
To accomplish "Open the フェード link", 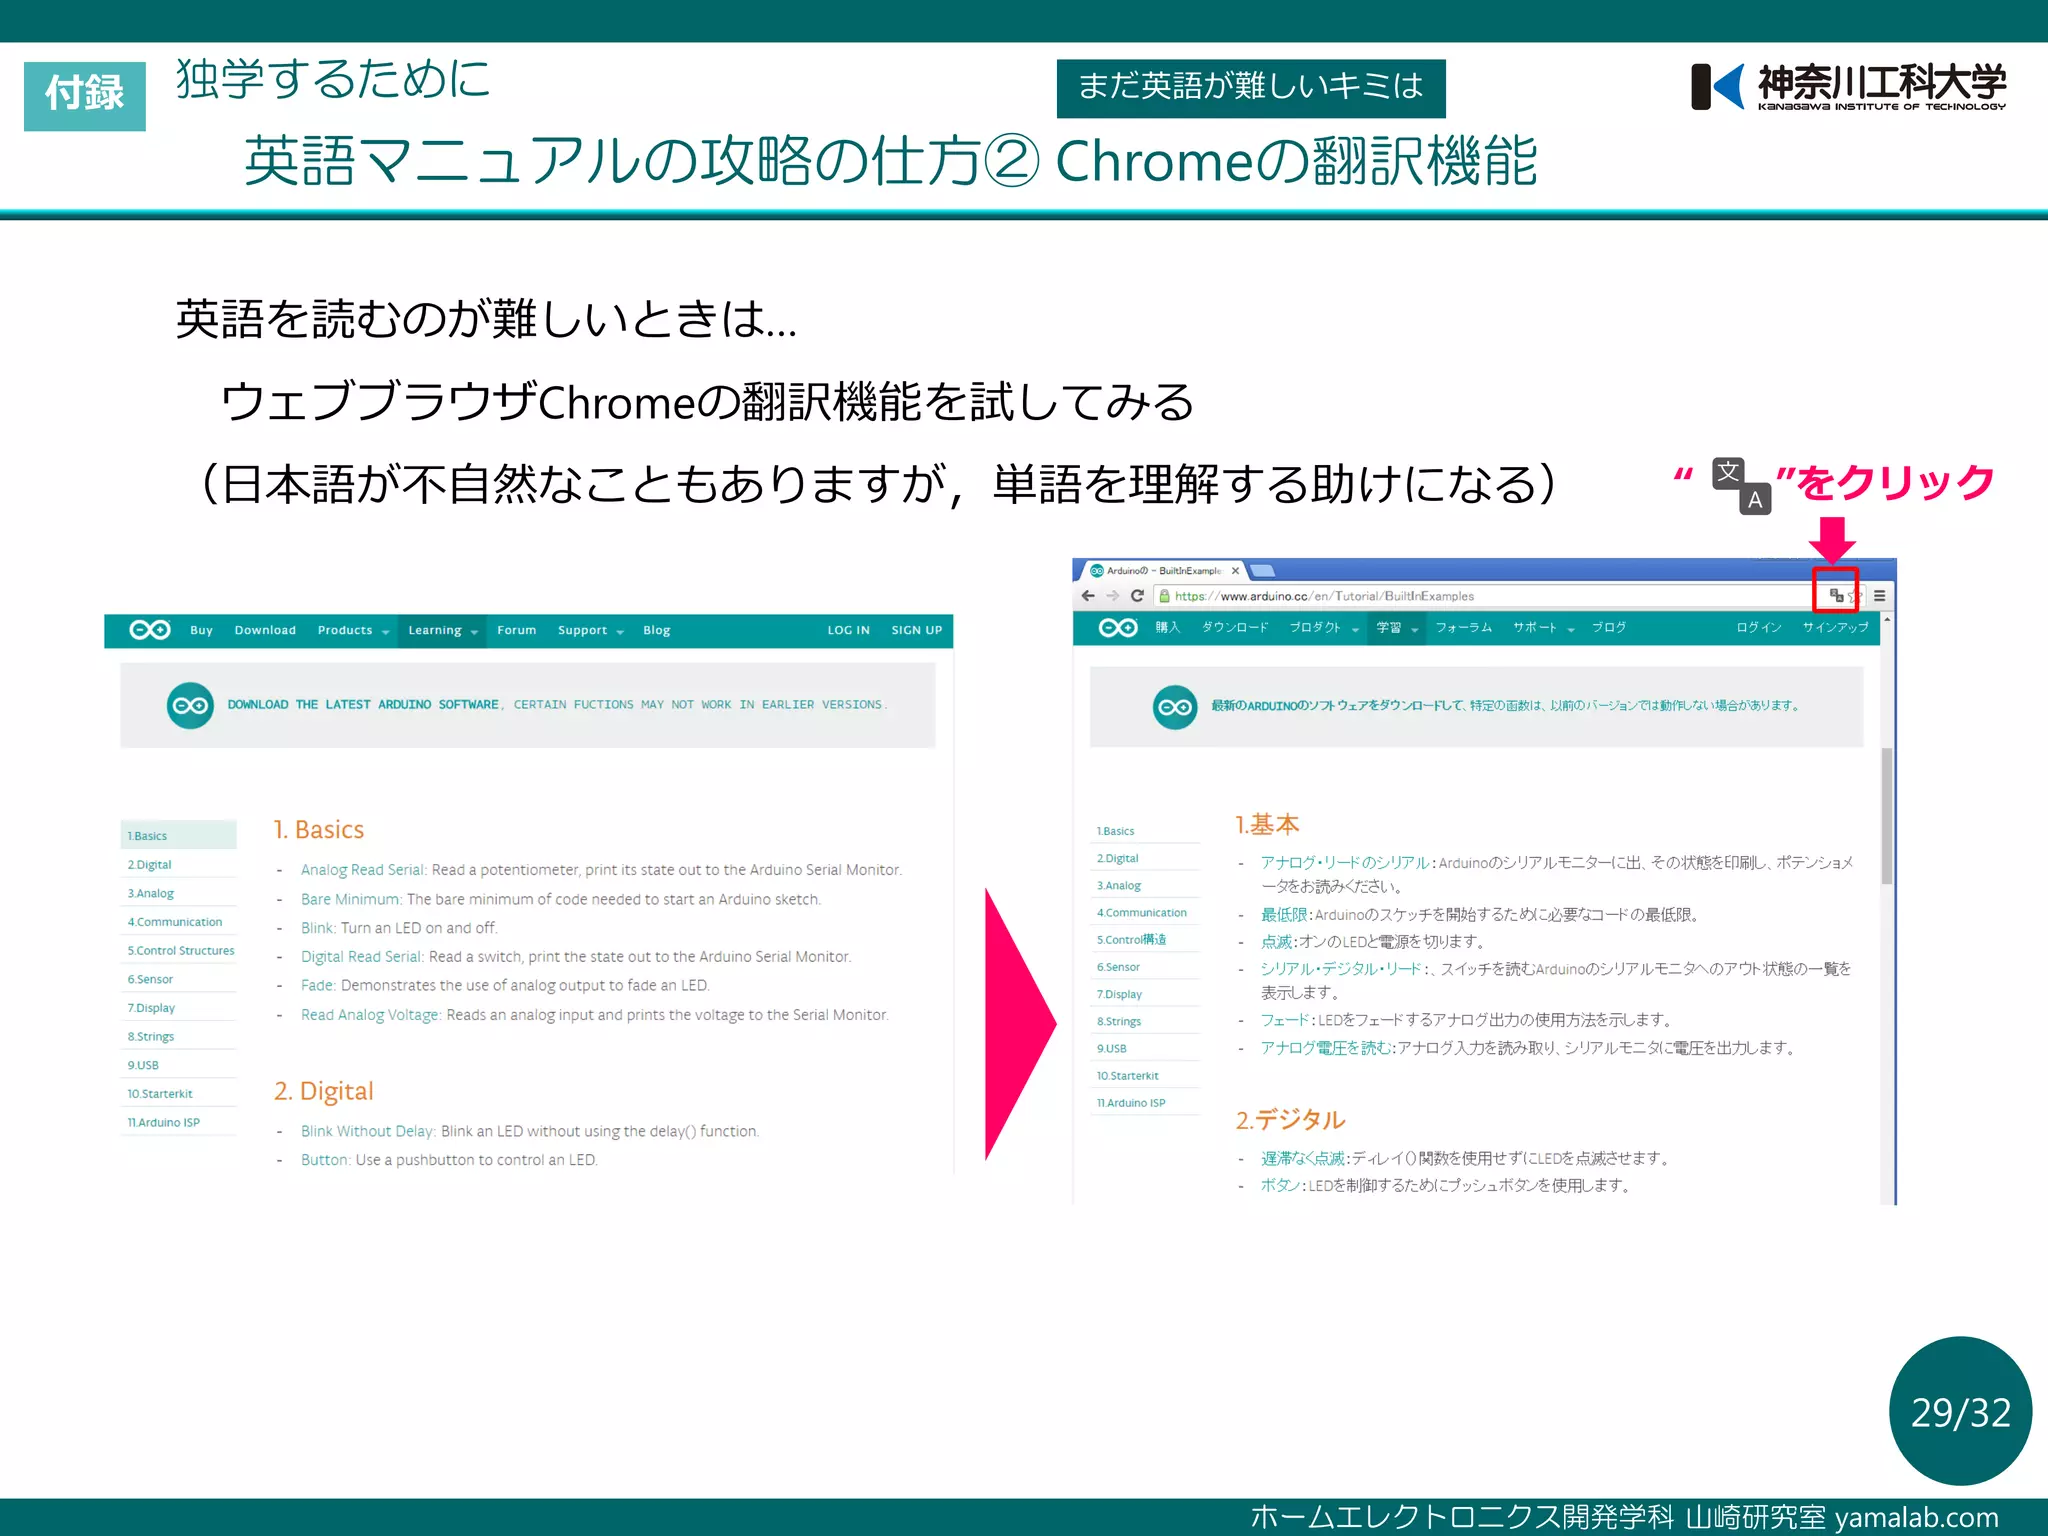I will point(1285,1020).
